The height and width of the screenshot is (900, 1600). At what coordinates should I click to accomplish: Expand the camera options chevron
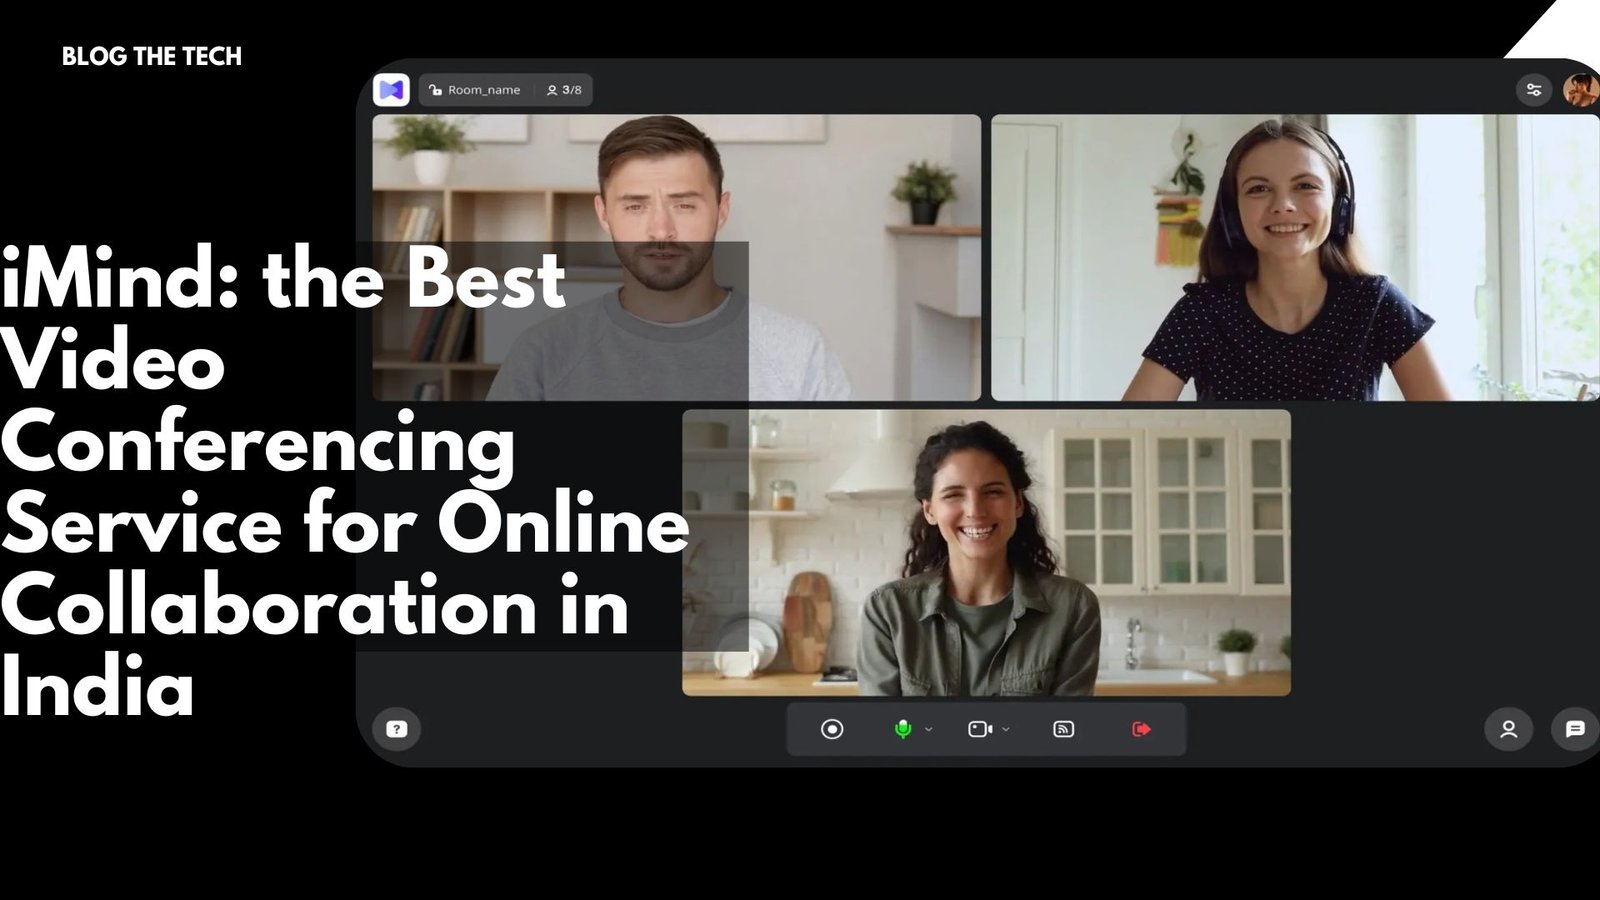pyautogui.click(x=1006, y=729)
